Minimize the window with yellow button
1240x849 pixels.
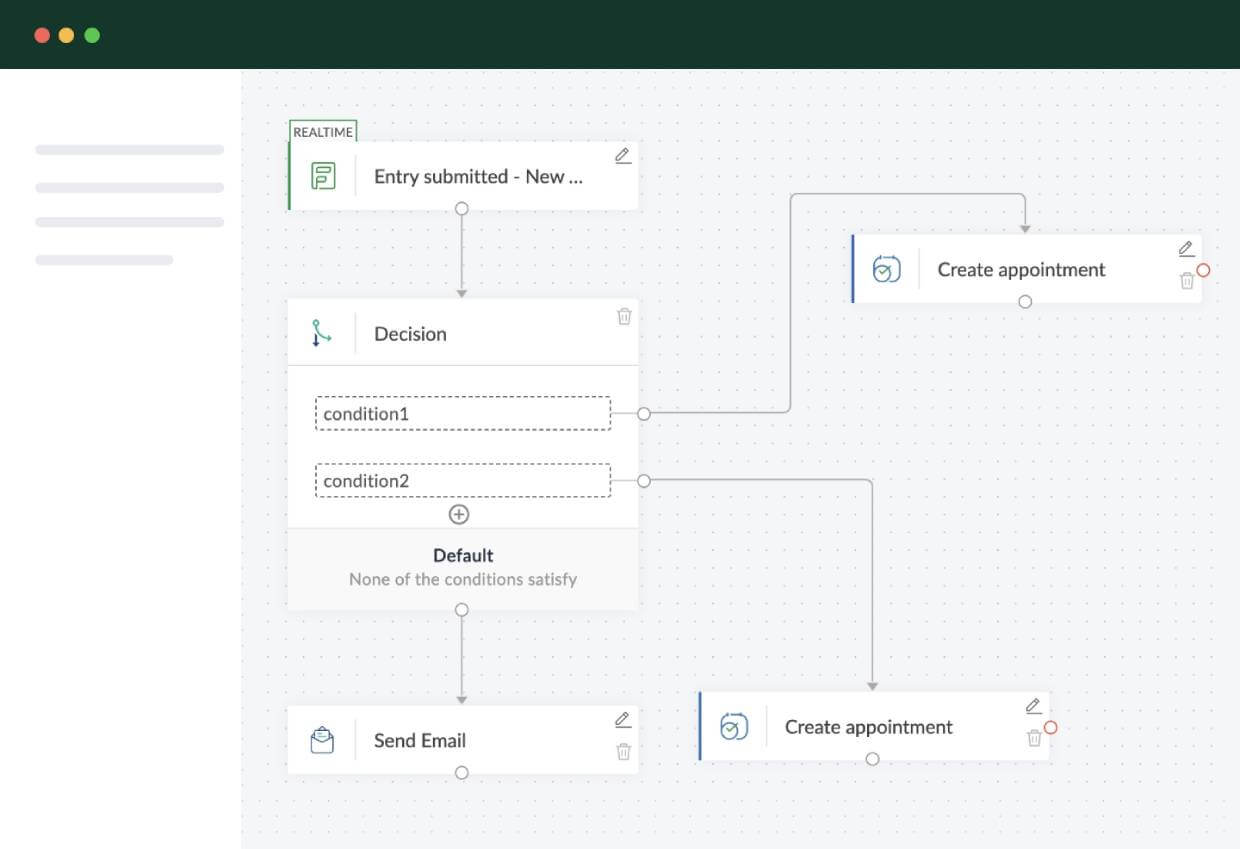click(x=67, y=35)
